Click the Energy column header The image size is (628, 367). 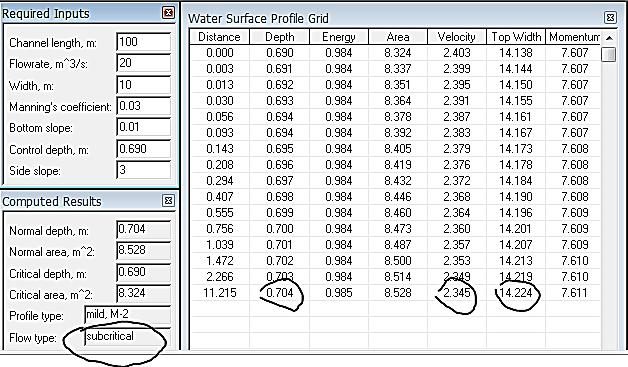pos(339,37)
